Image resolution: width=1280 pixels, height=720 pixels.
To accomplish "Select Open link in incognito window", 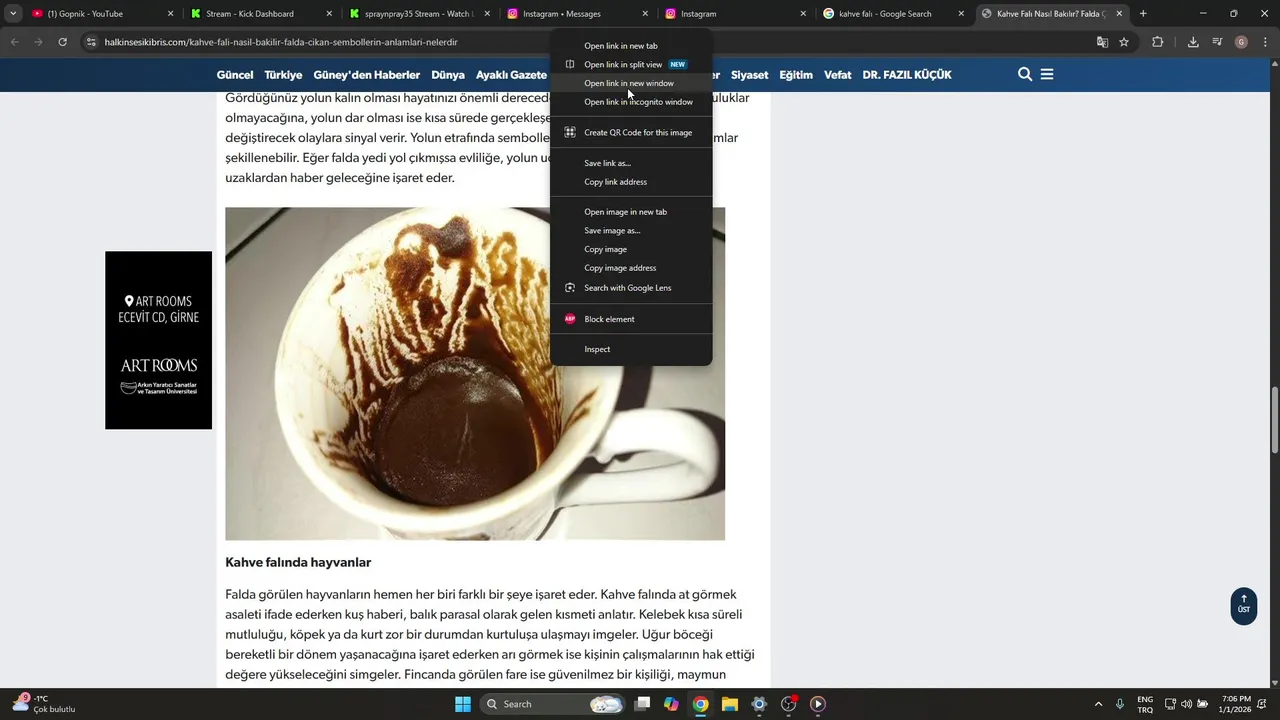I will pos(631,102).
